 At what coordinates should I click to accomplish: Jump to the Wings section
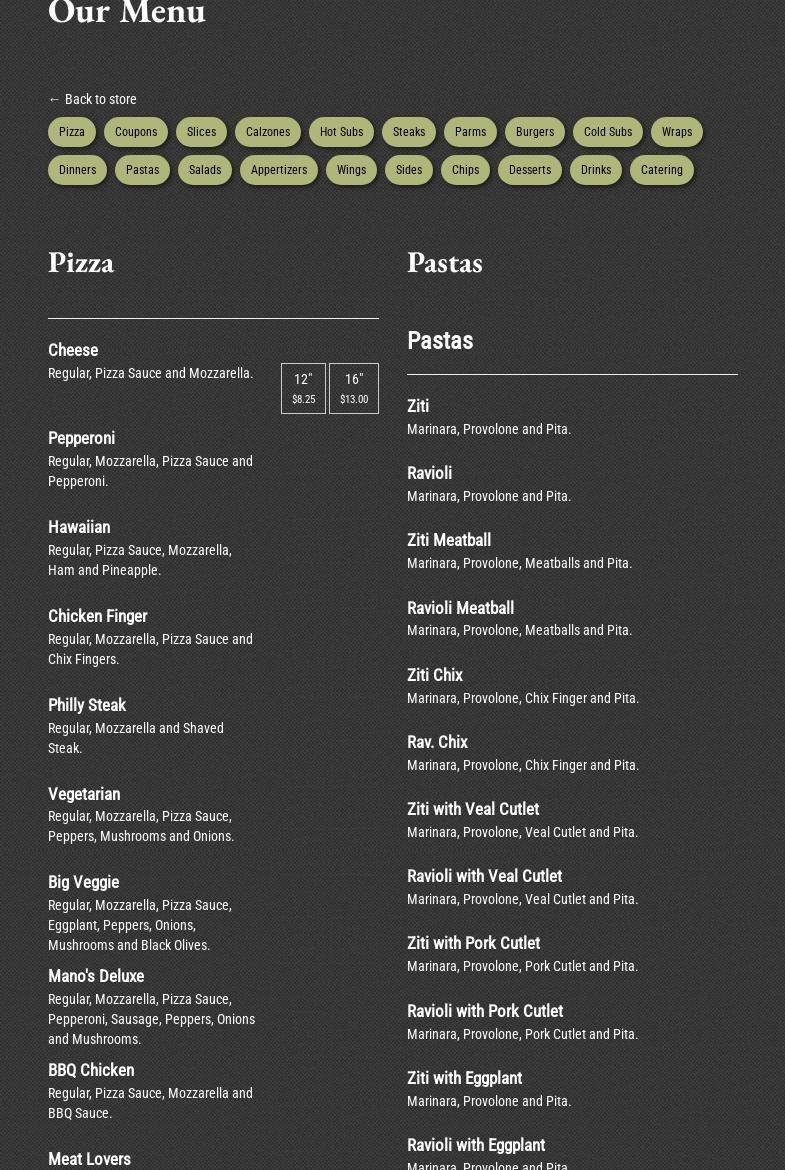[351, 170]
